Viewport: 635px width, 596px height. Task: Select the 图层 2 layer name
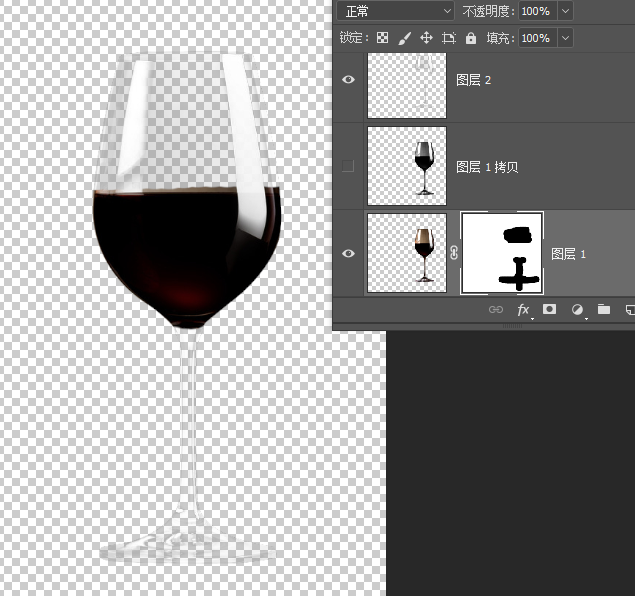click(x=475, y=80)
